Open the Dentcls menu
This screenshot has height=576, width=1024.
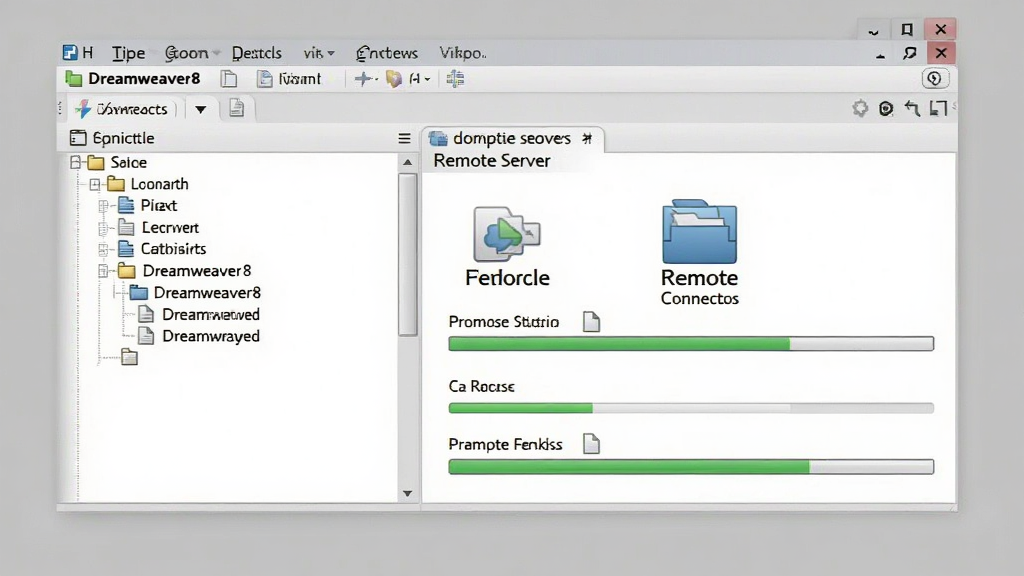pos(257,53)
